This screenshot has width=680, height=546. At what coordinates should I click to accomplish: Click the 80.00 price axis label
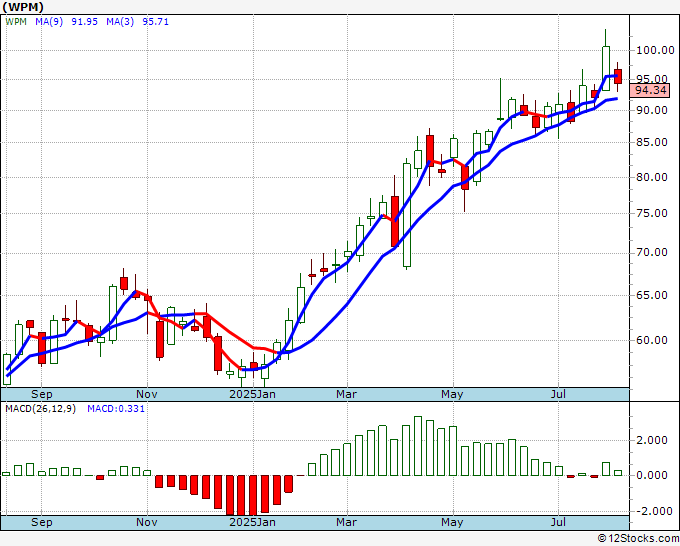click(652, 177)
